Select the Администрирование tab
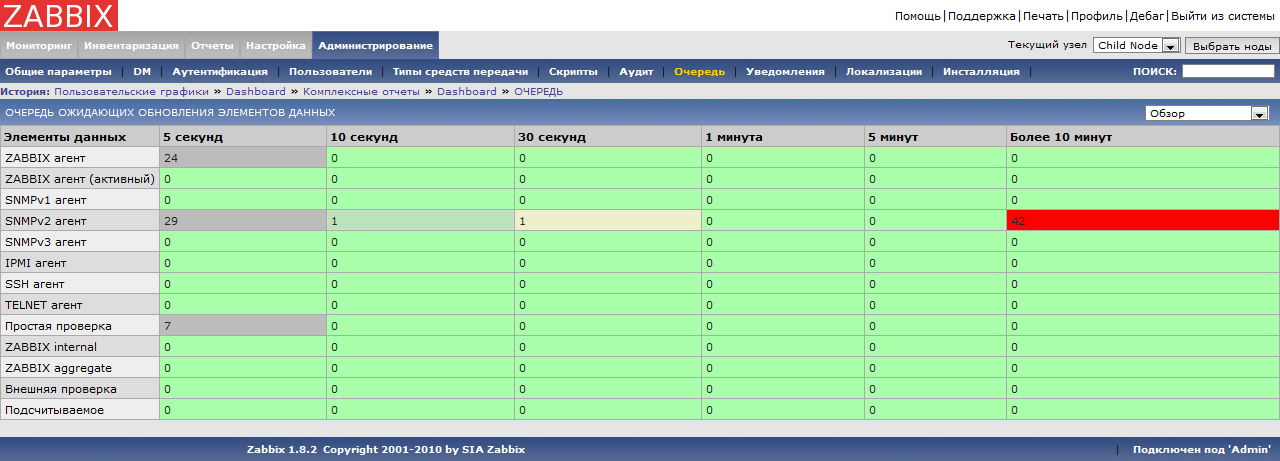 click(x=375, y=46)
